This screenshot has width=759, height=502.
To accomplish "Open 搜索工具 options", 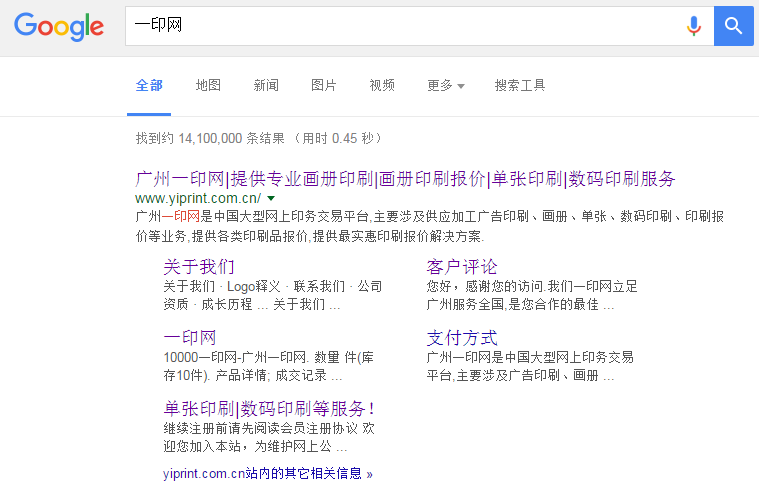I will point(520,86).
